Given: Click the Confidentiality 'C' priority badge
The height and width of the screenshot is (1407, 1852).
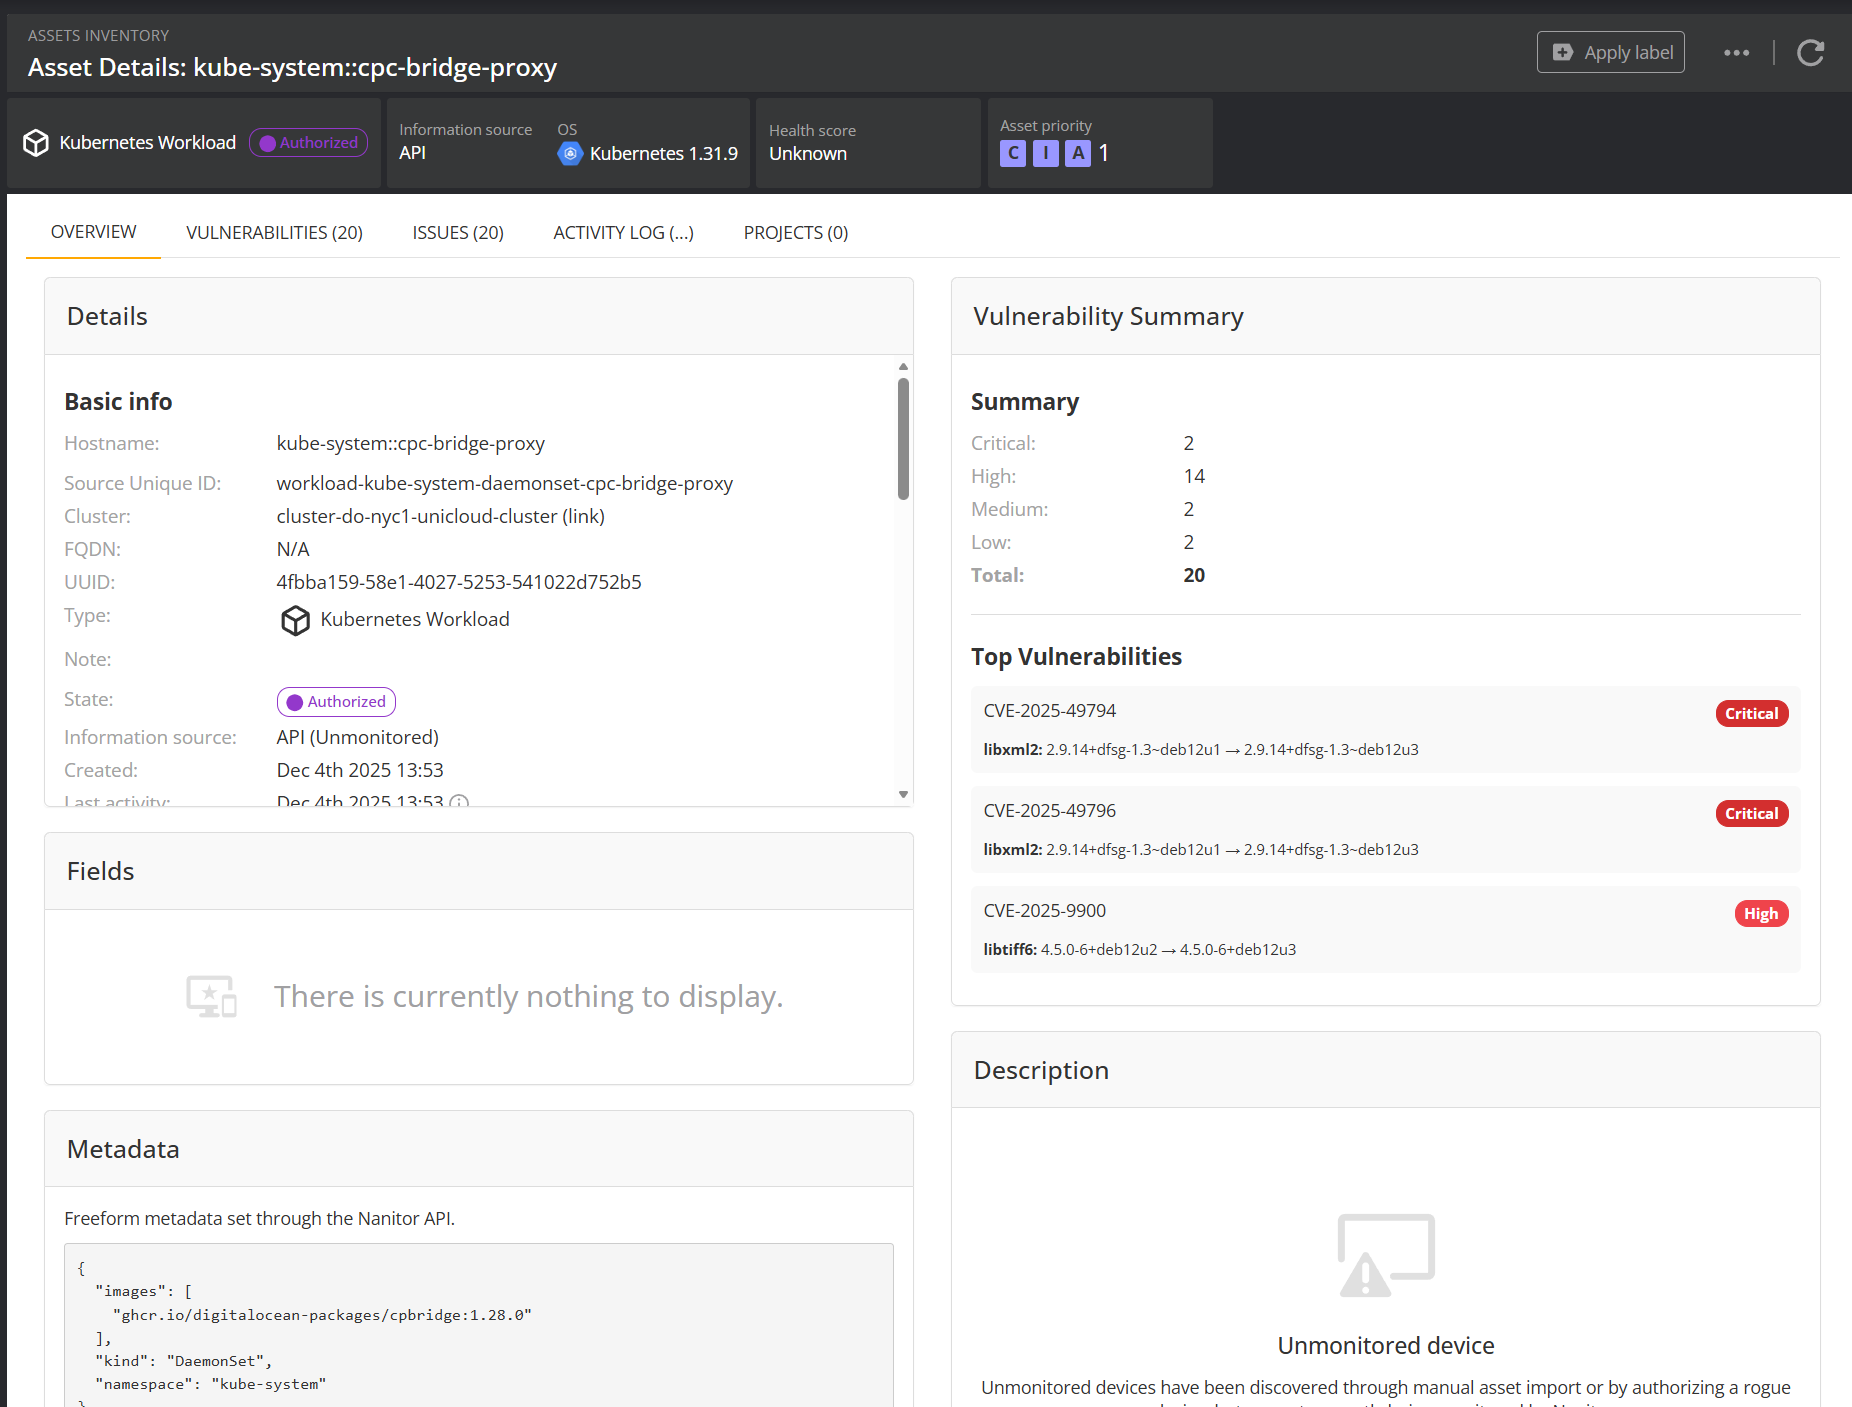Looking at the screenshot, I should pyautogui.click(x=1013, y=153).
